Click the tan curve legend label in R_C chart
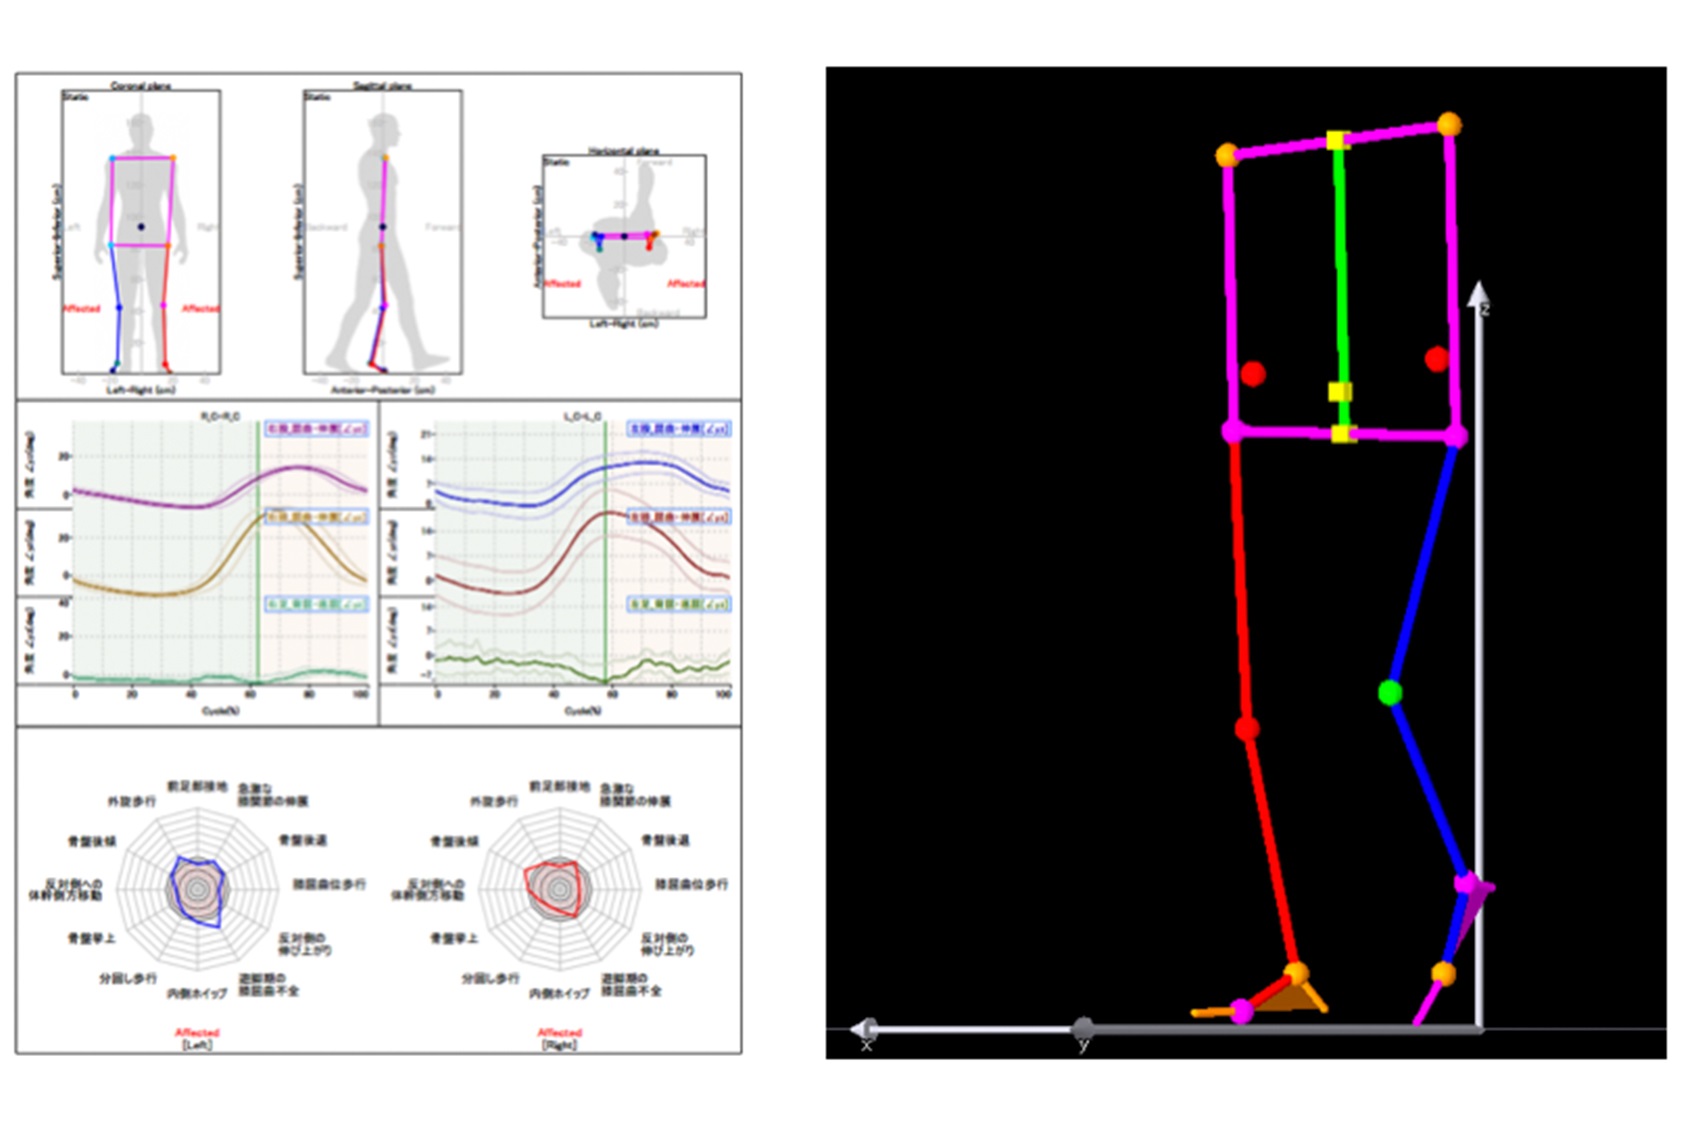Viewport: 1689px width, 1126px height. click(x=316, y=517)
